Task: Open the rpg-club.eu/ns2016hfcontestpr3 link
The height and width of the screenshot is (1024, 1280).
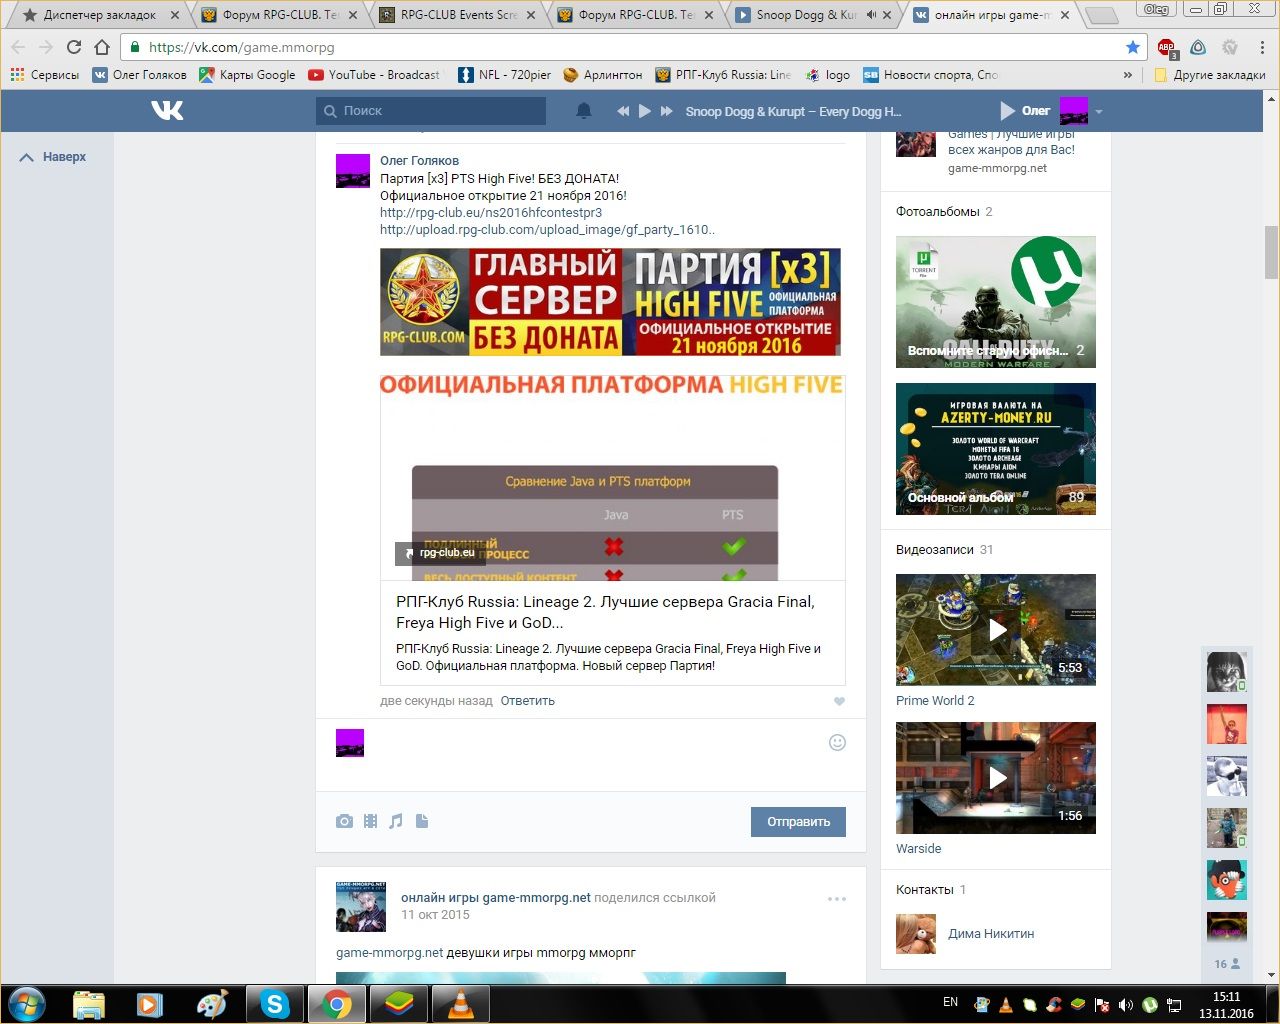Action: pyautogui.click(x=491, y=212)
